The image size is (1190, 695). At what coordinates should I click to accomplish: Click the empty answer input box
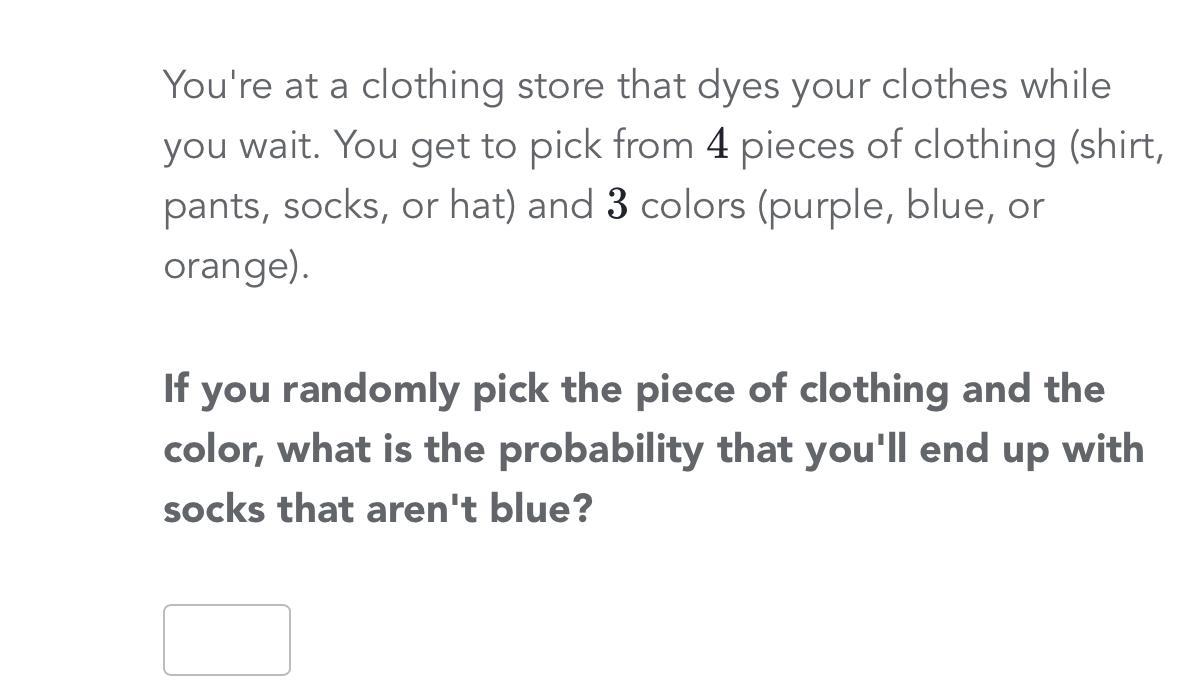(x=227, y=640)
